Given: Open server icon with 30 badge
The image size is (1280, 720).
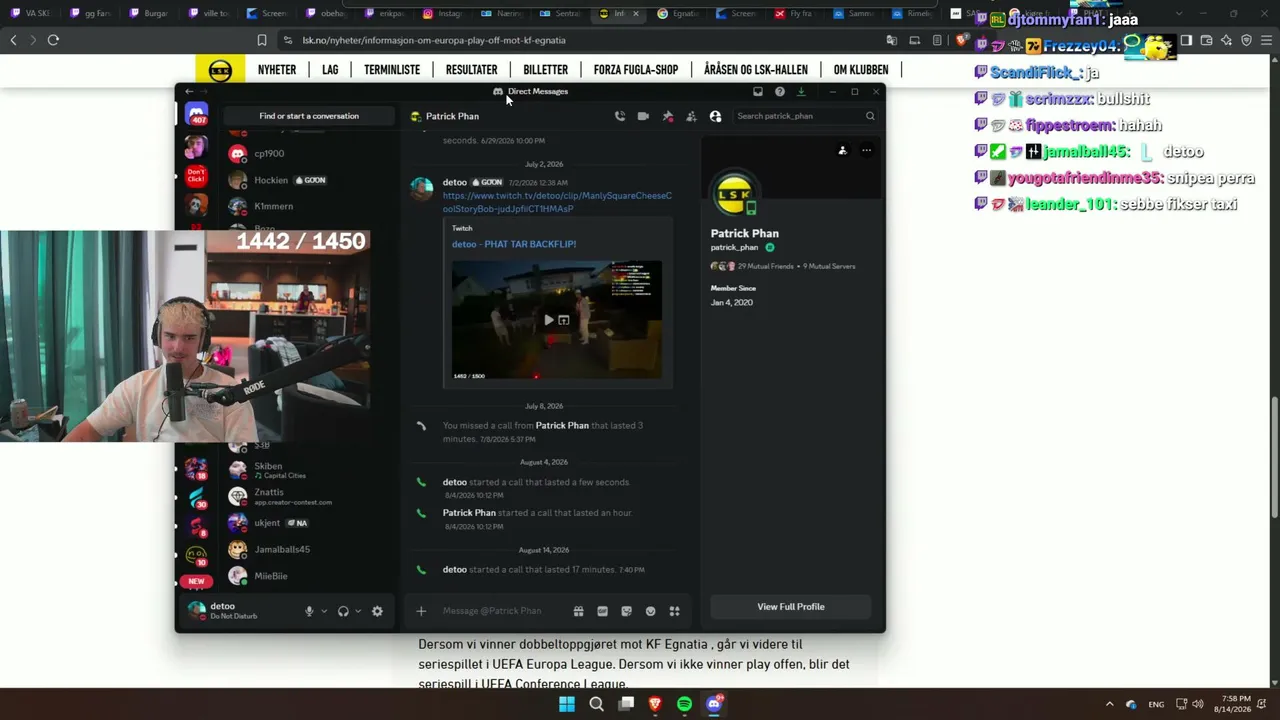Looking at the screenshot, I should click(196, 497).
